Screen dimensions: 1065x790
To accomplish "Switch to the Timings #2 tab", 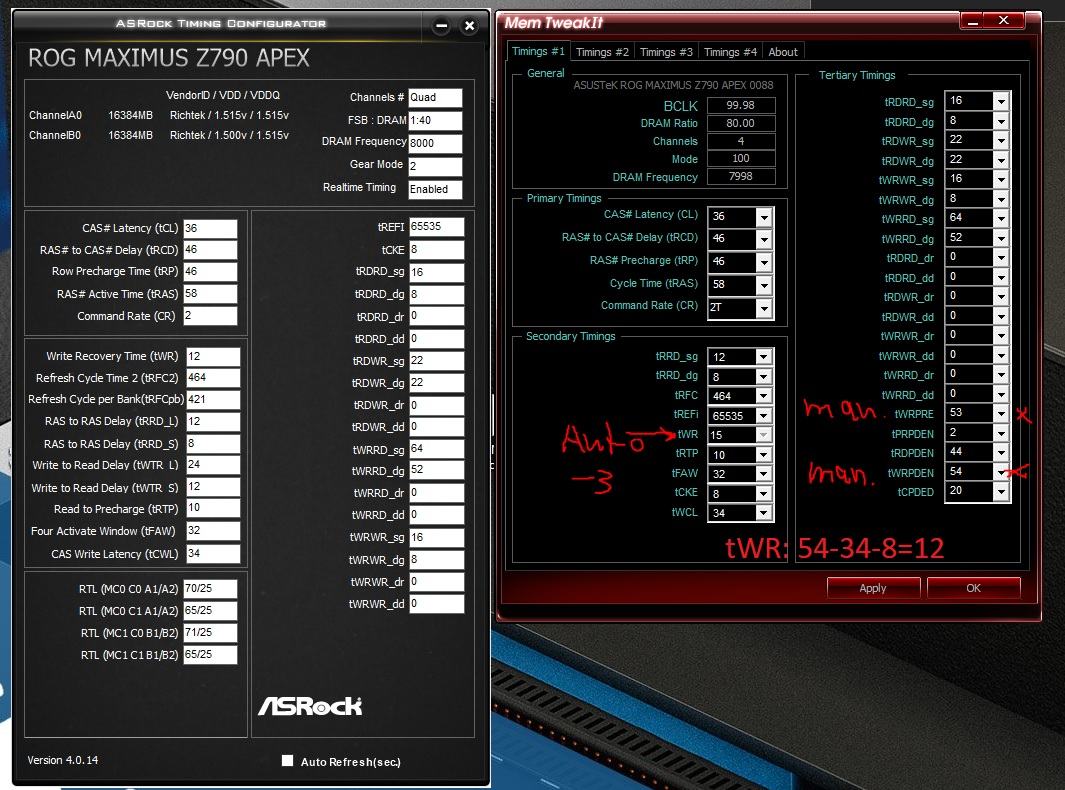I will pyautogui.click(x=602, y=52).
